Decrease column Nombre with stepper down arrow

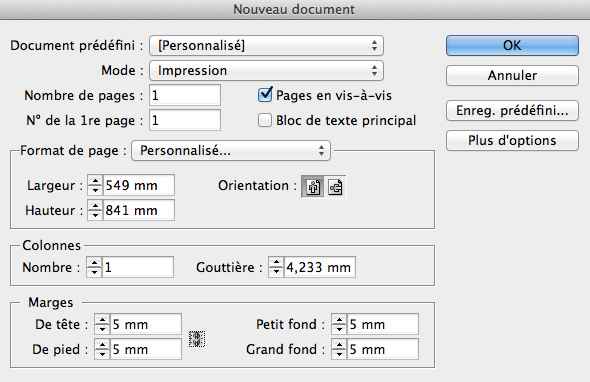94,272
